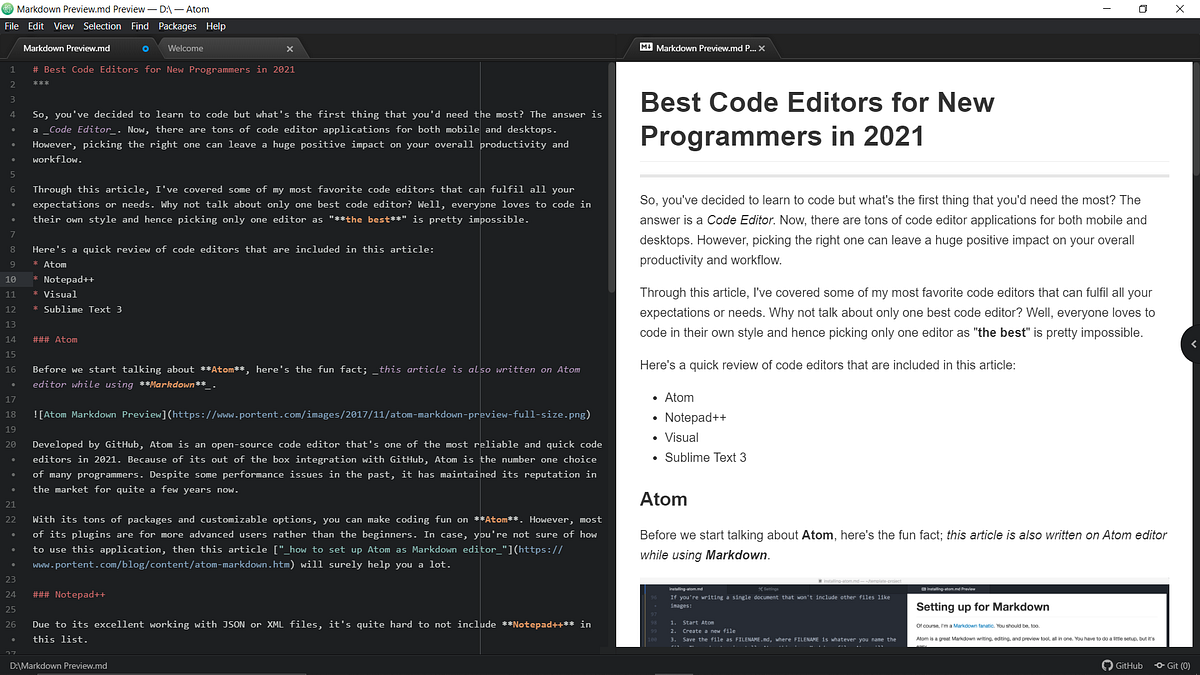Open the Packages menu
This screenshot has height=675, width=1200.
click(177, 26)
